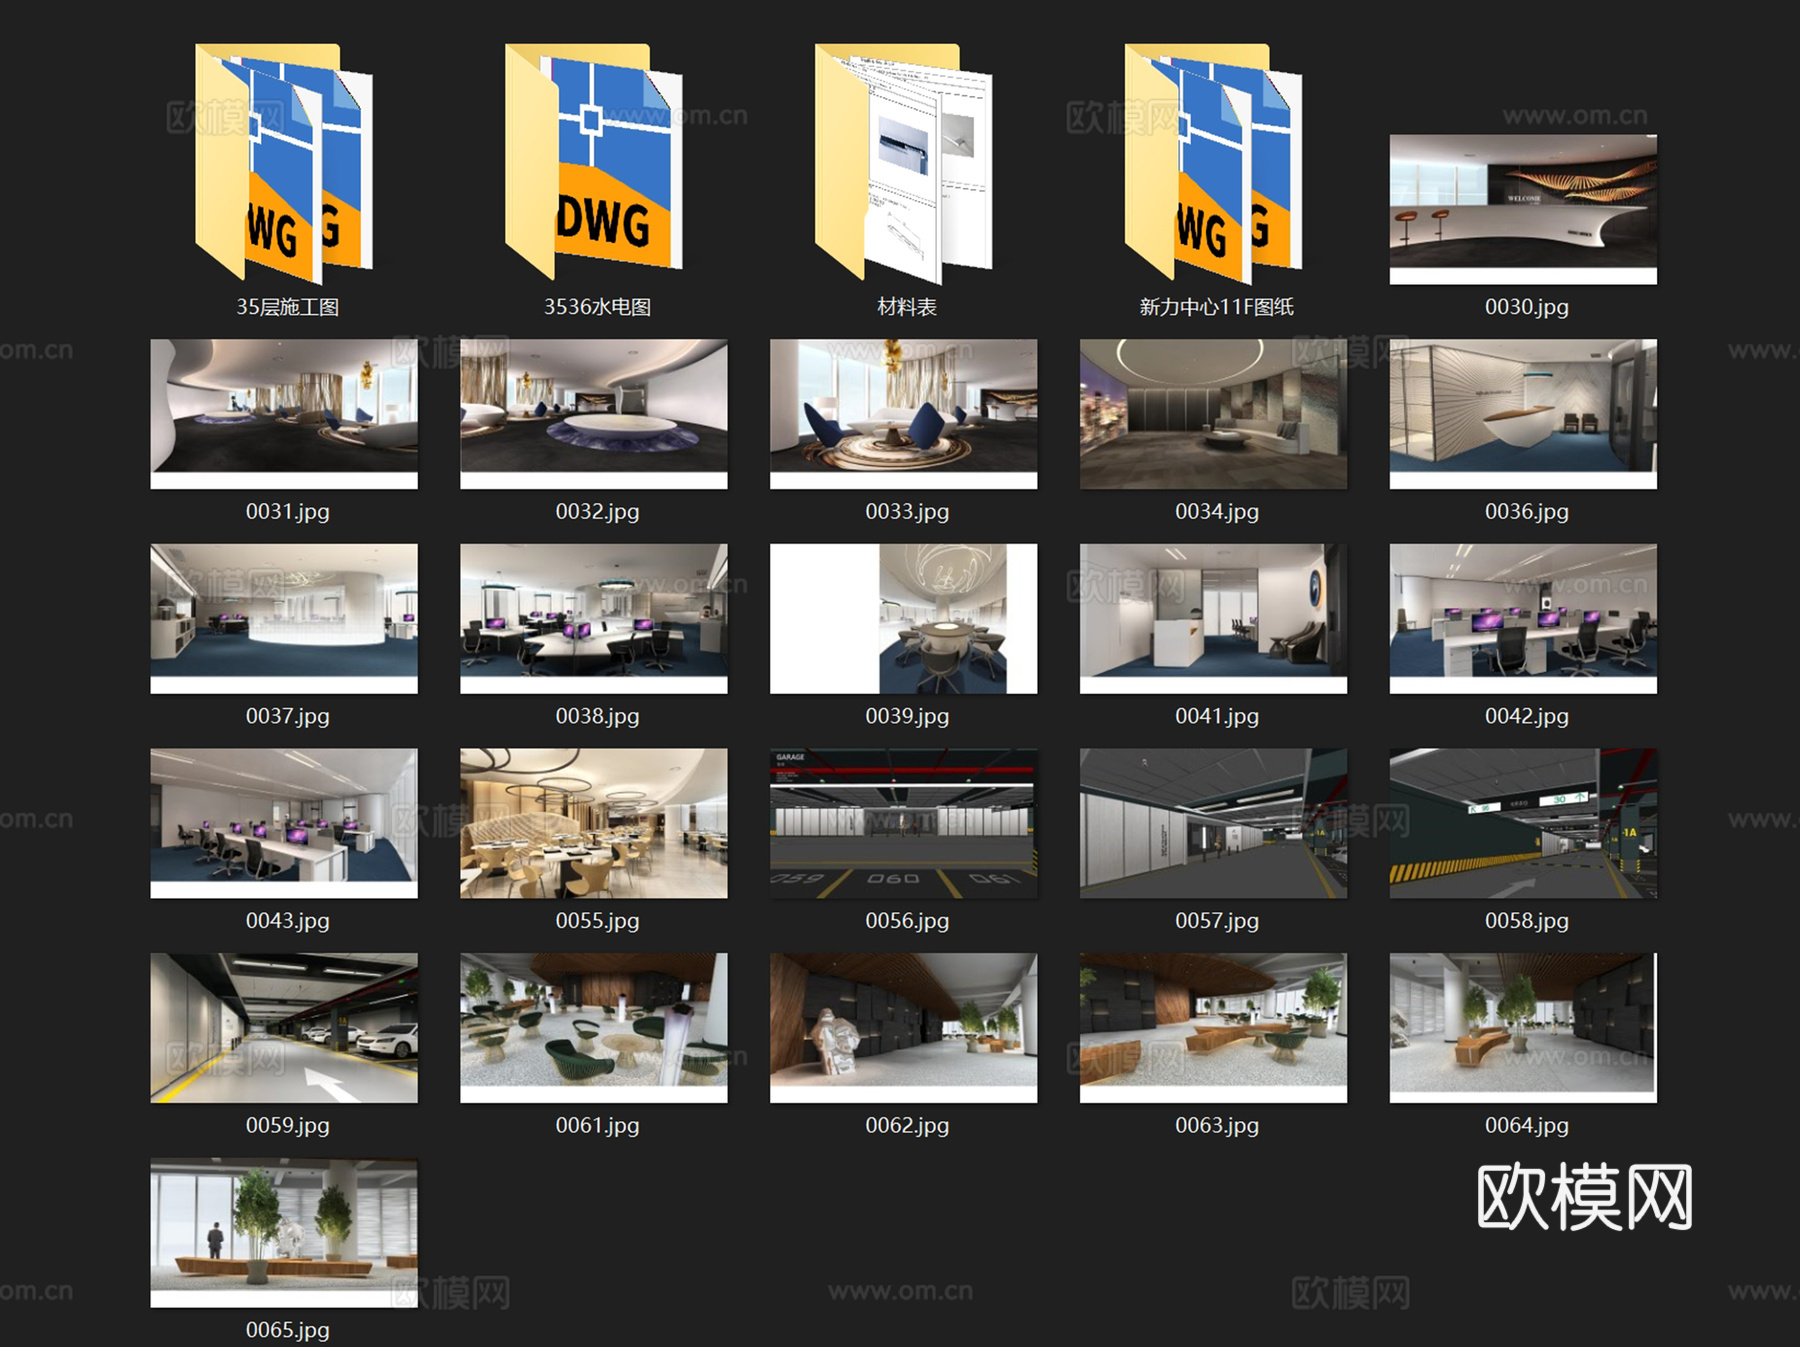This screenshot has width=1800, height=1347.
Task: Open the 新力中心11F图纸 folder
Action: click(x=1214, y=163)
